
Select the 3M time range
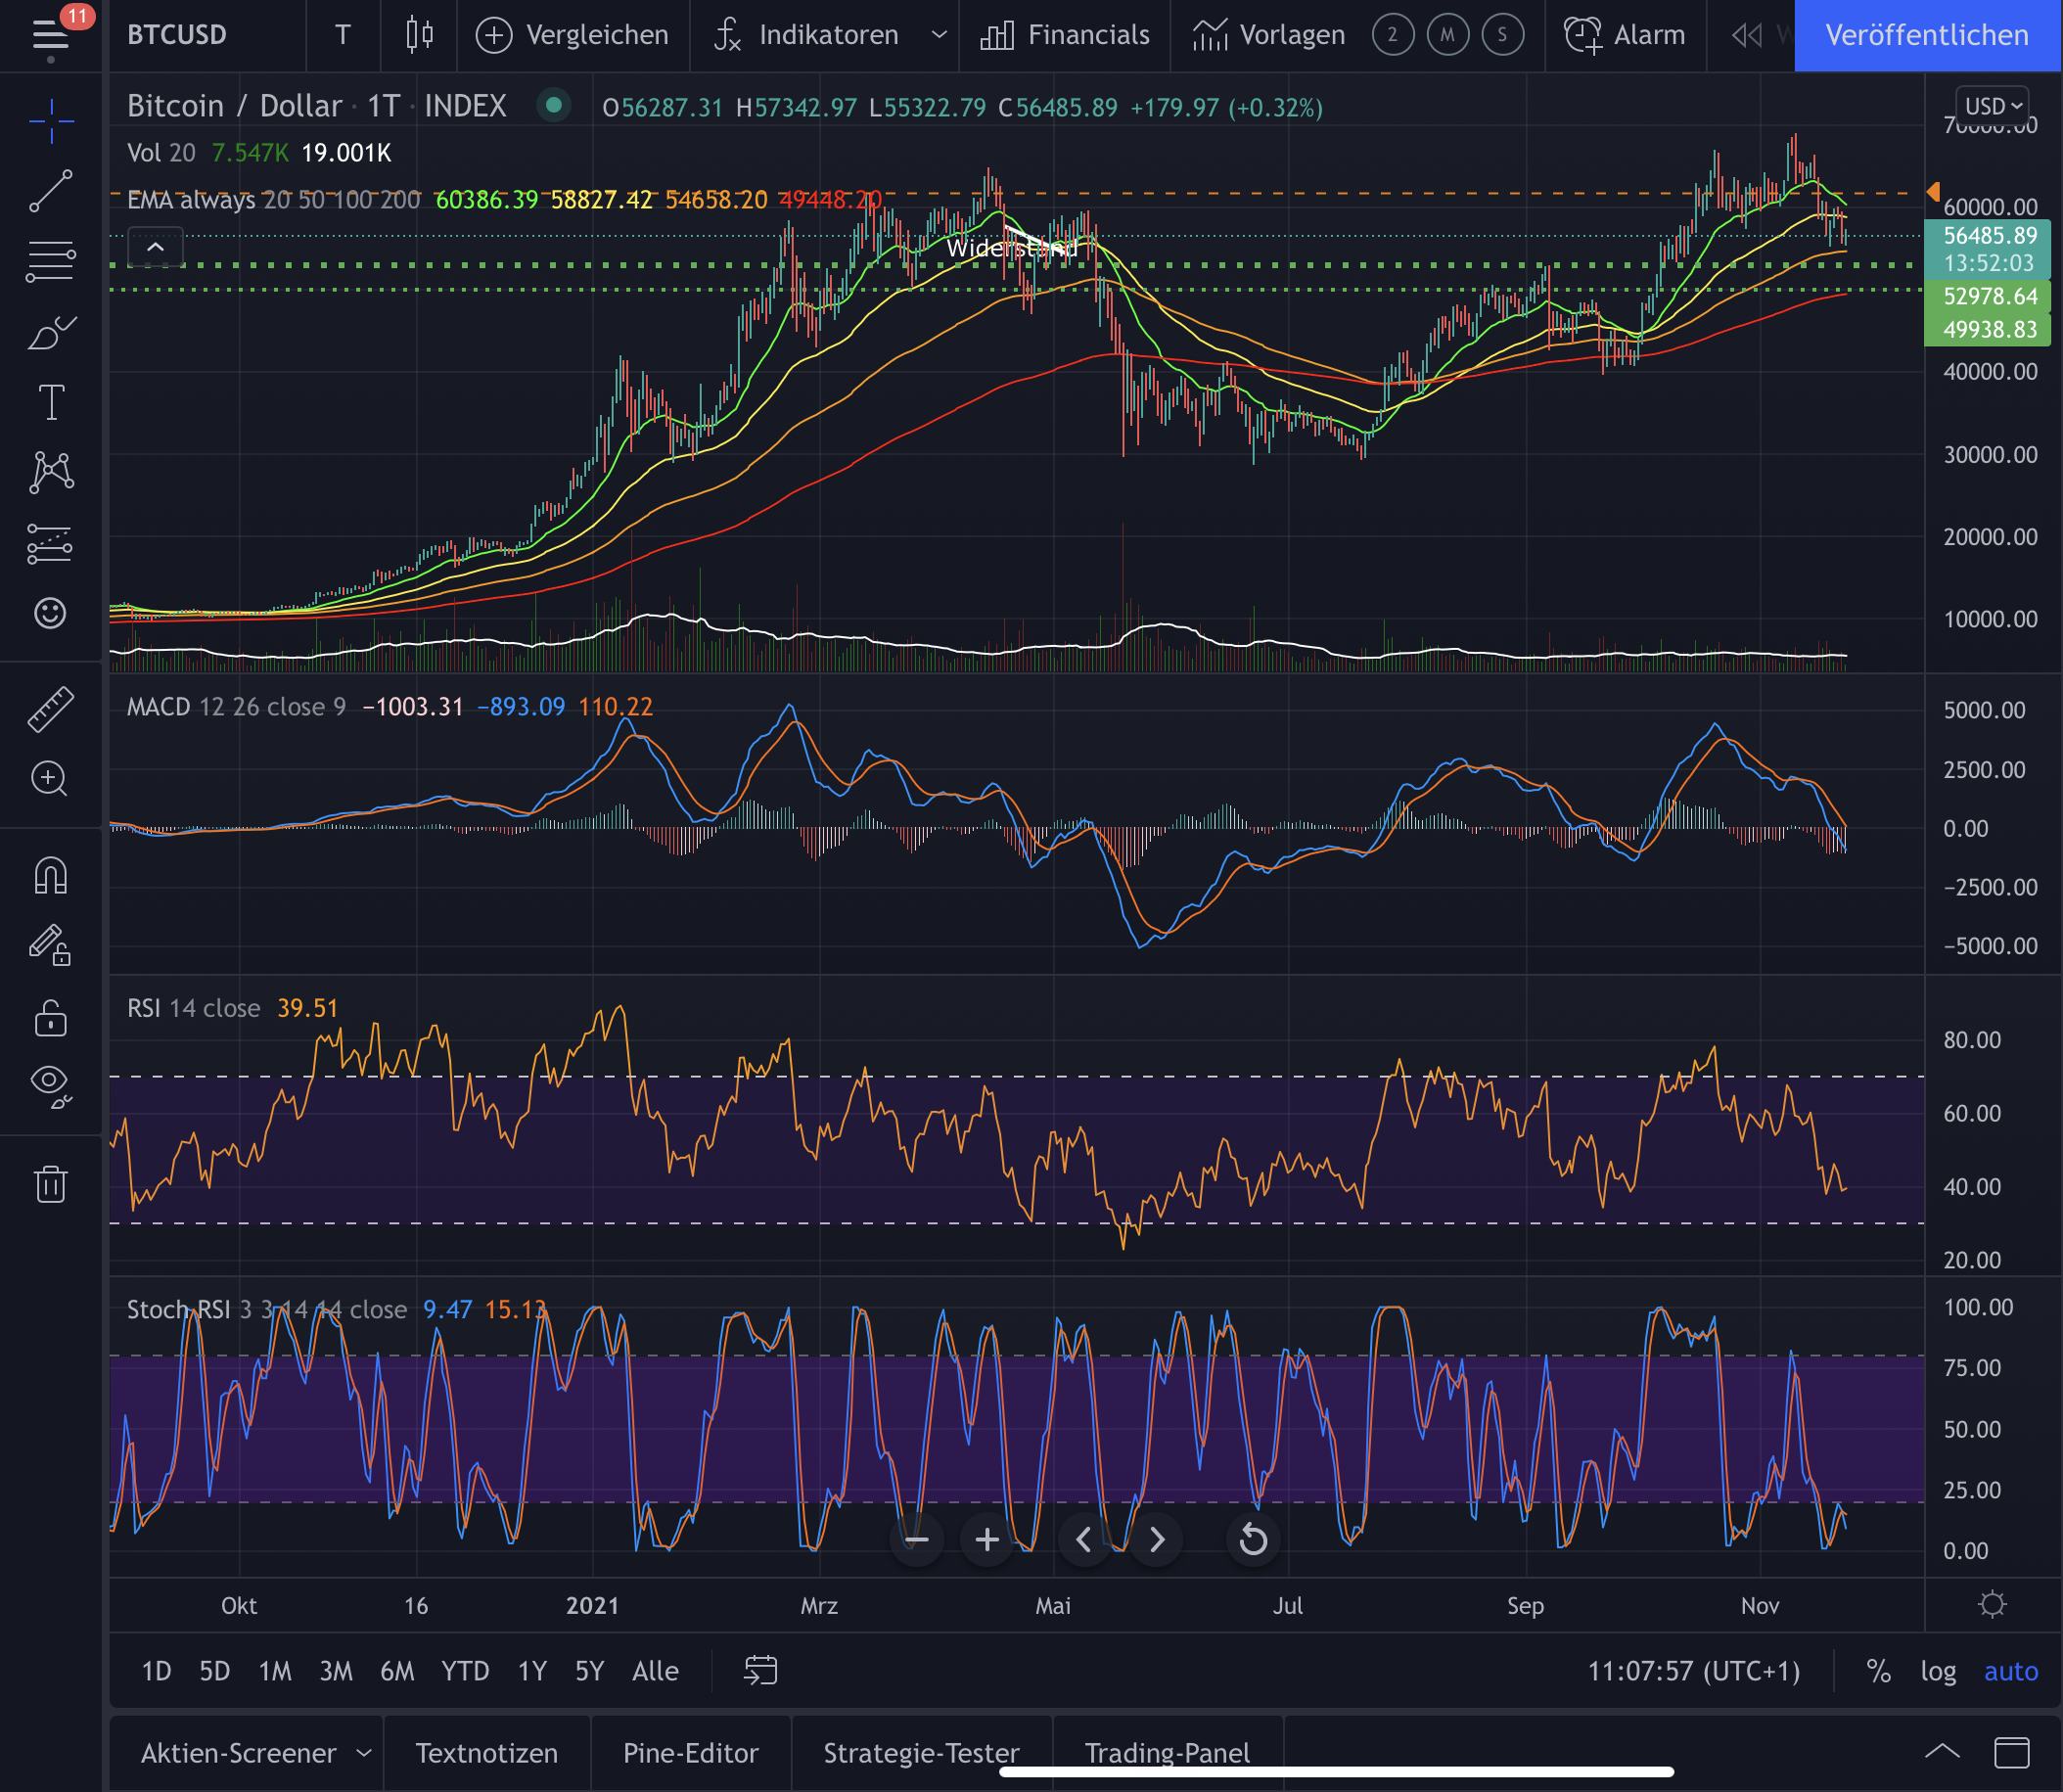[x=336, y=1671]
